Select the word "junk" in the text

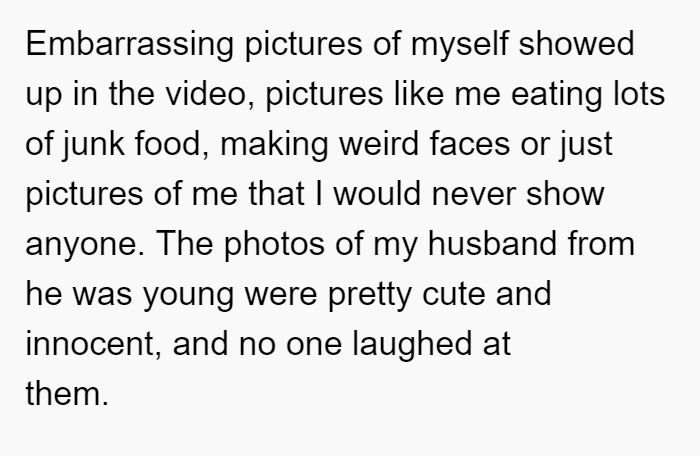point(93,145)
